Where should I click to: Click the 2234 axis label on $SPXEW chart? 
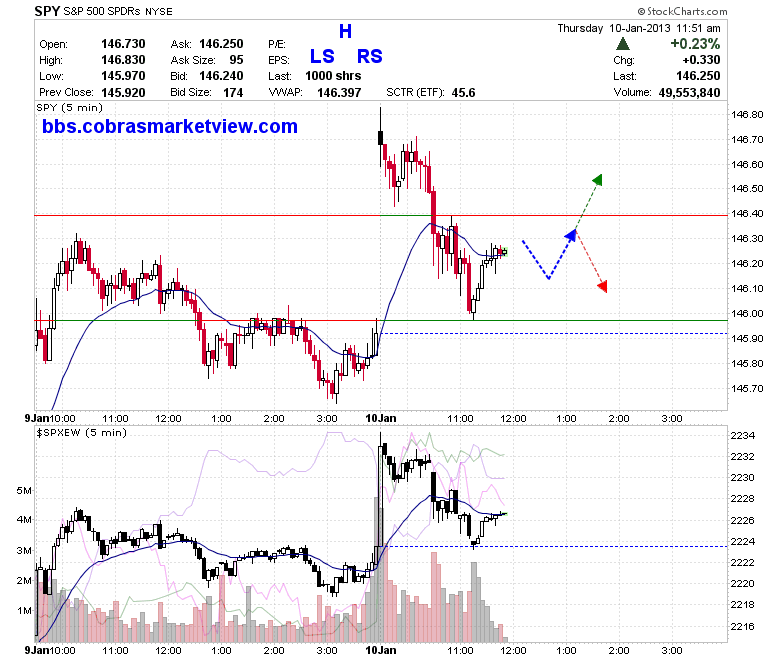pyautogui.click(x=743, y=435)
